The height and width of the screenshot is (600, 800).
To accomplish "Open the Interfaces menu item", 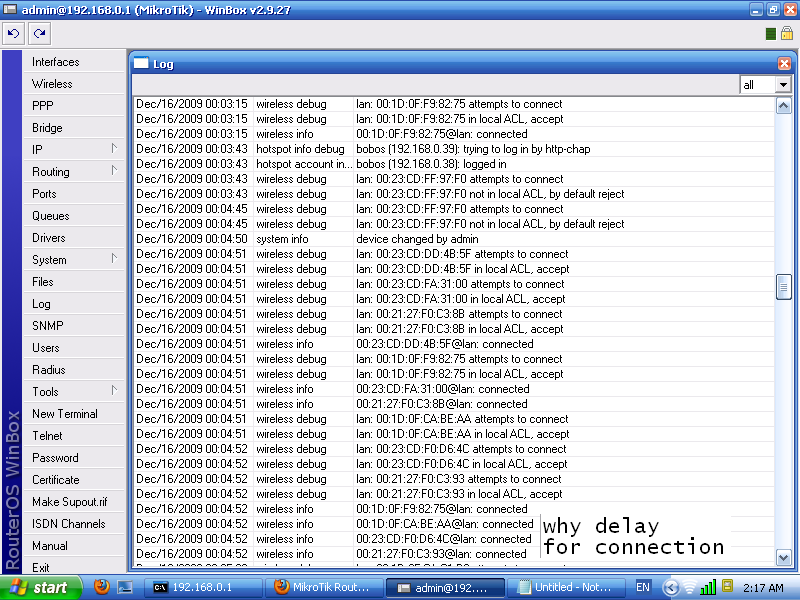I will (74, 62).
